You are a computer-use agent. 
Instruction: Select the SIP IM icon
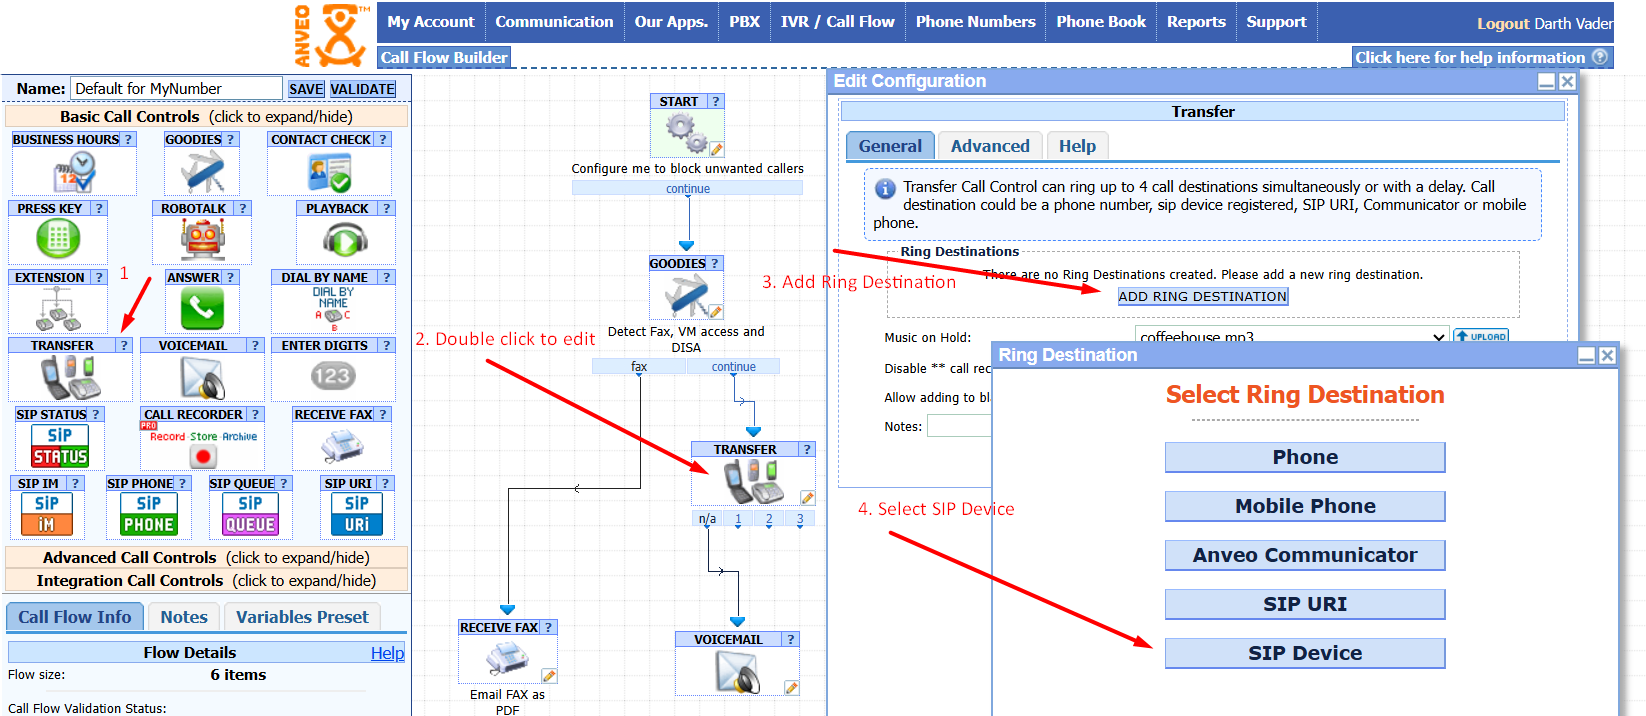pyautogui.click(x=46, y=514)
